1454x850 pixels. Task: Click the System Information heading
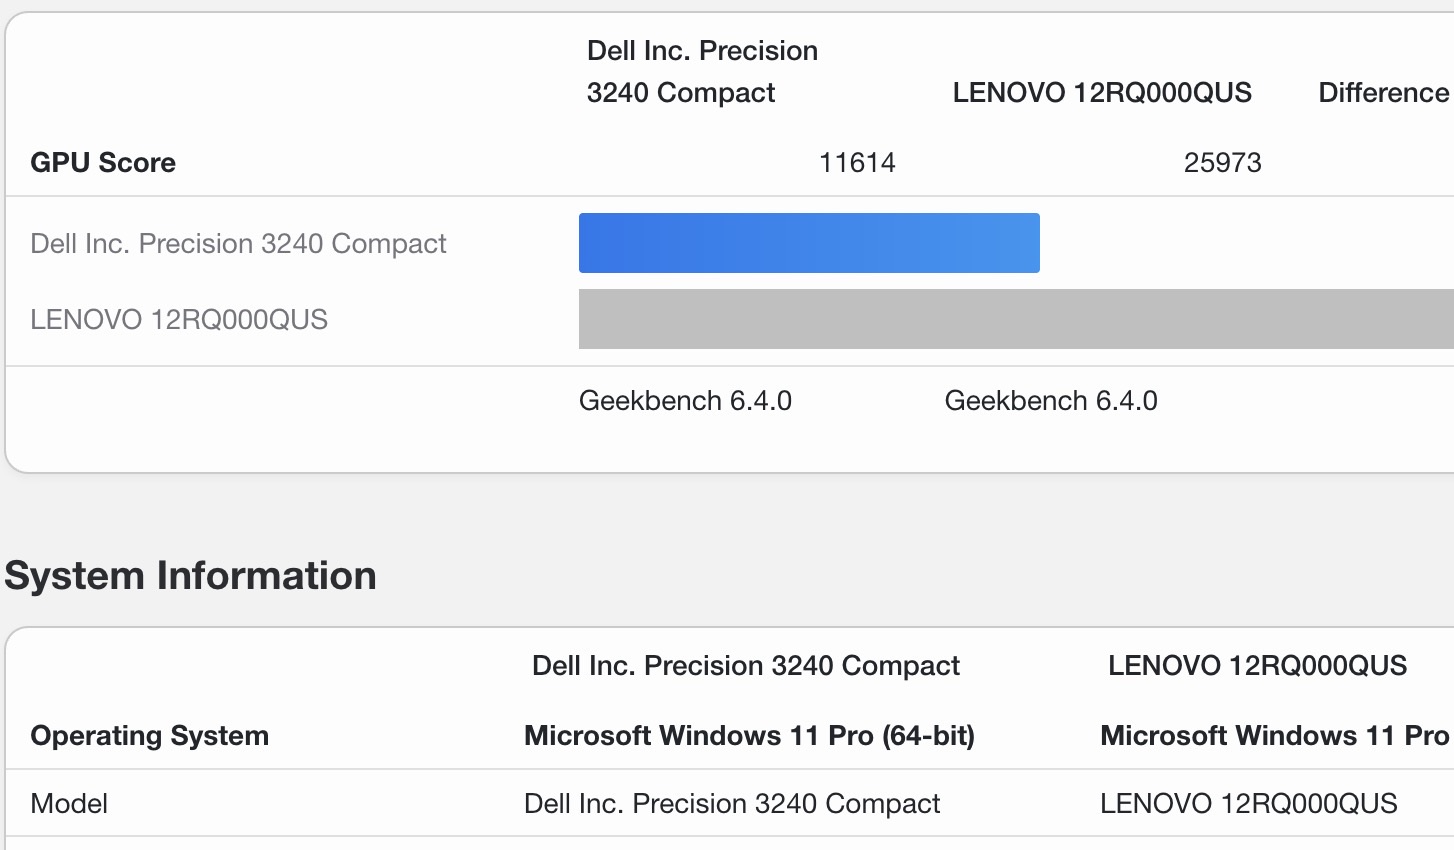pyautogui.click(x=190, y=576)
